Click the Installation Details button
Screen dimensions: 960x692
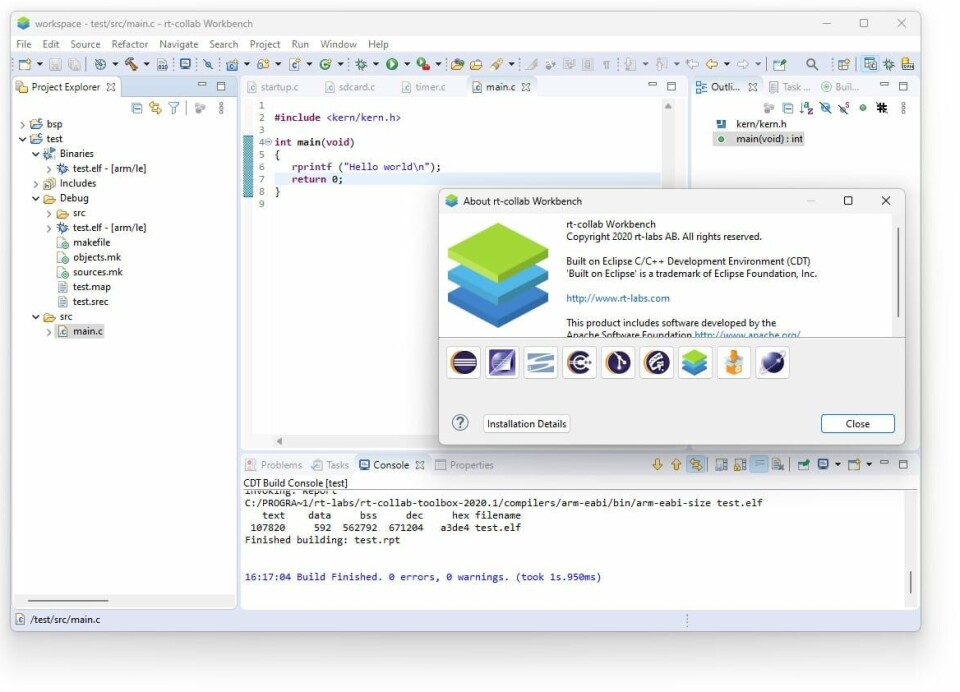pyautogui.click(x=526, y=424)
